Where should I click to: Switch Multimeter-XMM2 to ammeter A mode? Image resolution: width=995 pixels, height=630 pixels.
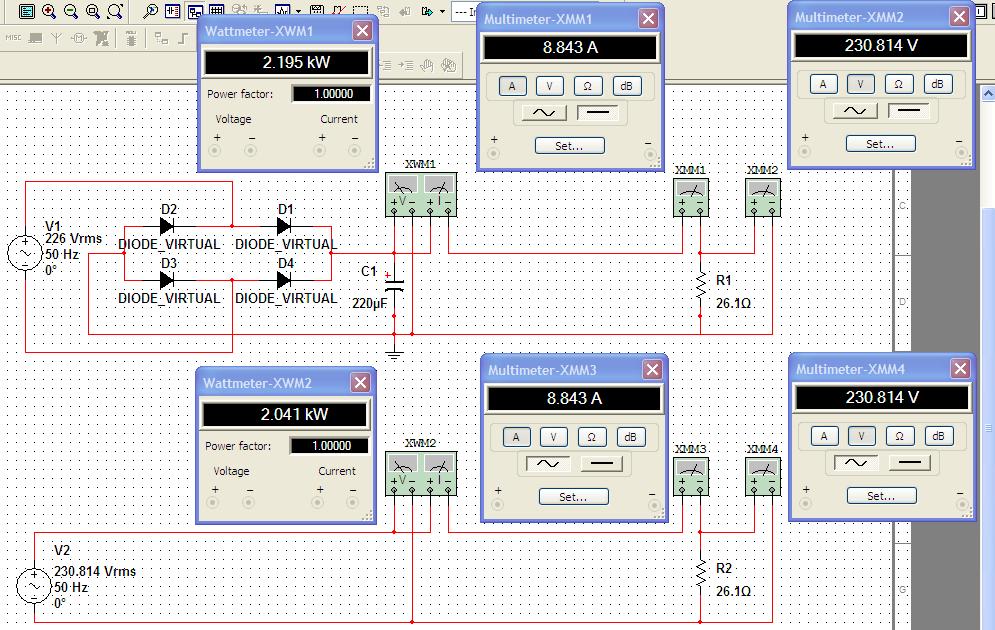coord(823,84)
